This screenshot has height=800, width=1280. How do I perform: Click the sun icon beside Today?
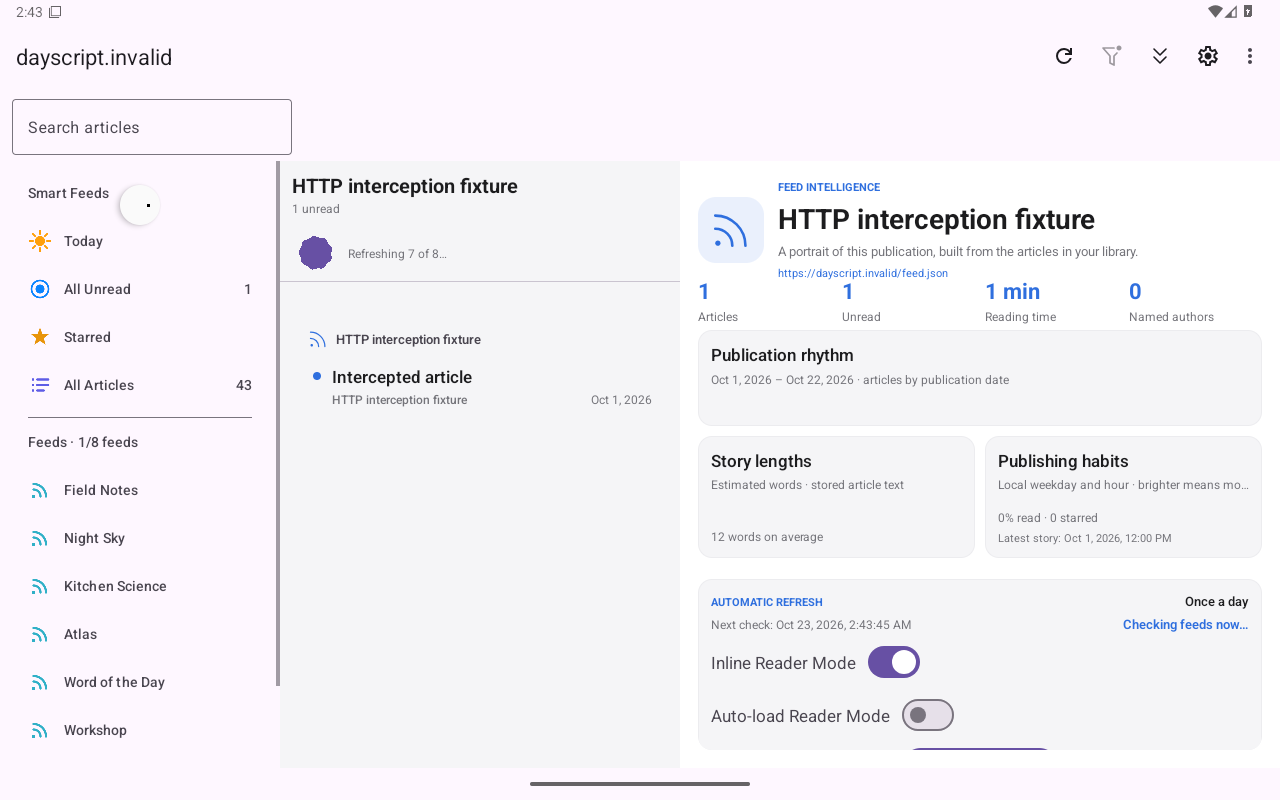point(40,241)
